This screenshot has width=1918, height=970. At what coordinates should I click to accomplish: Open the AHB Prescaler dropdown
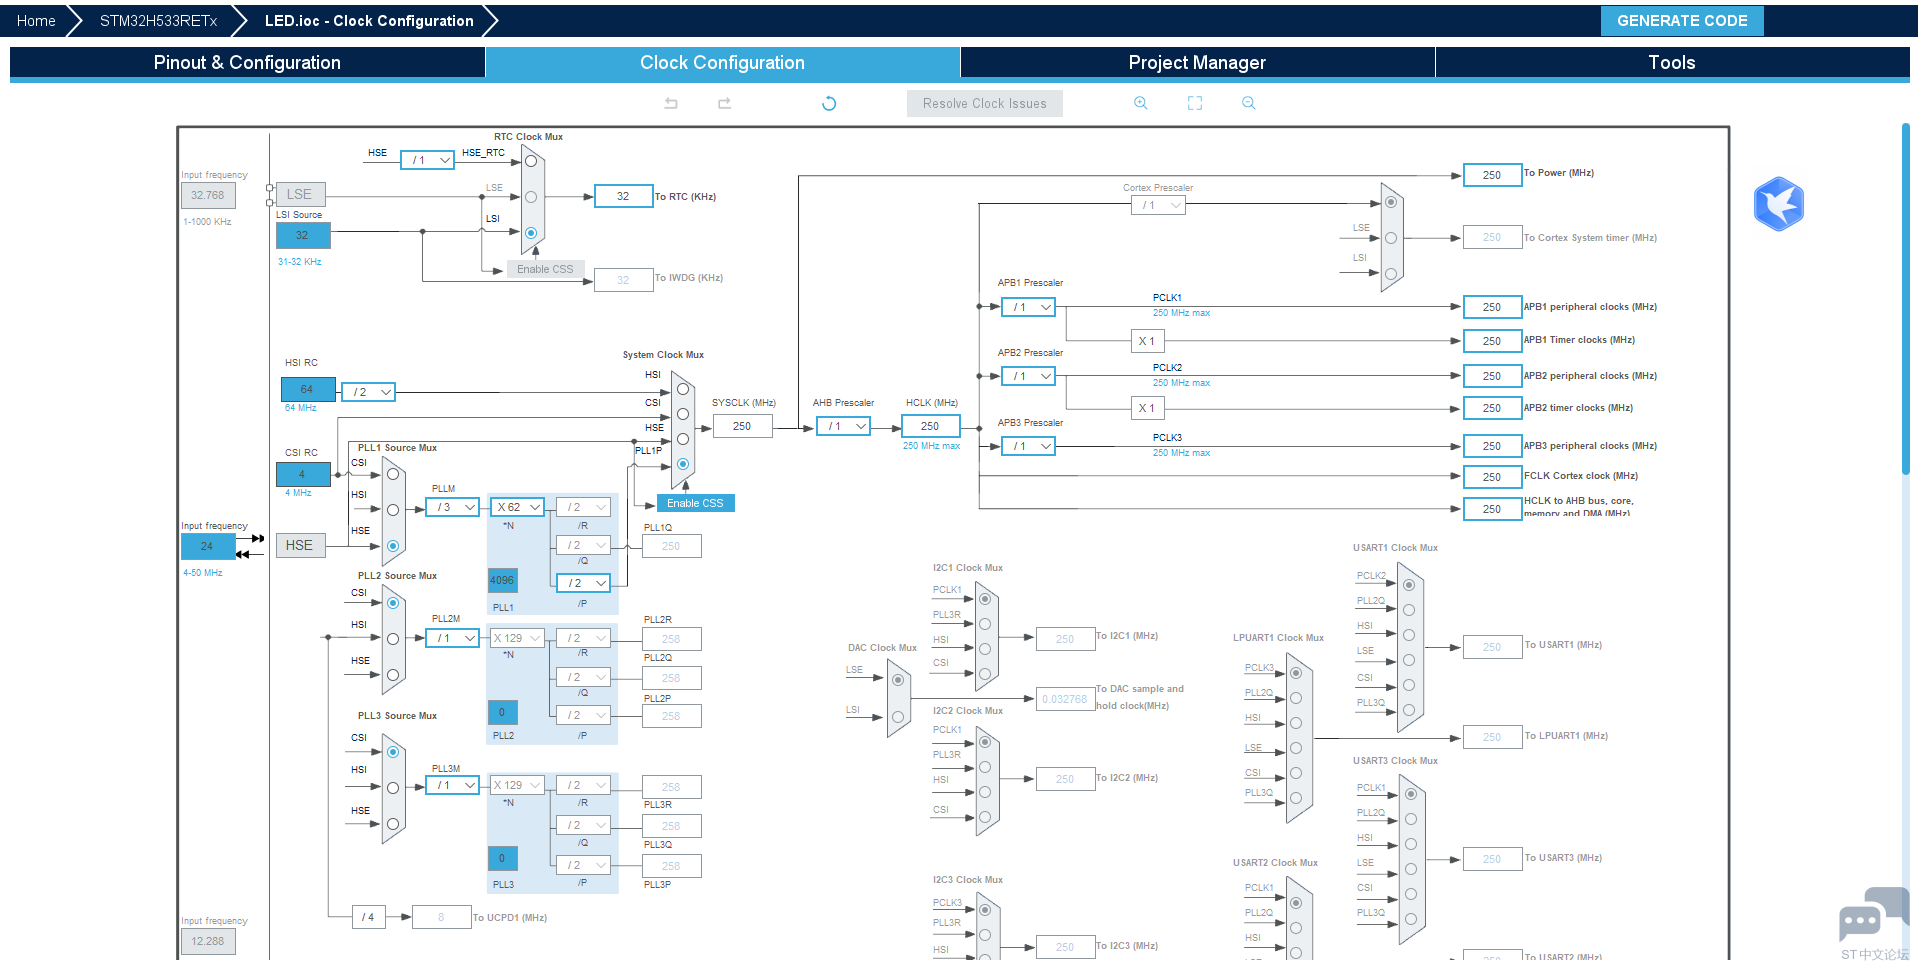pyautogui.click(x=844, y=426)
